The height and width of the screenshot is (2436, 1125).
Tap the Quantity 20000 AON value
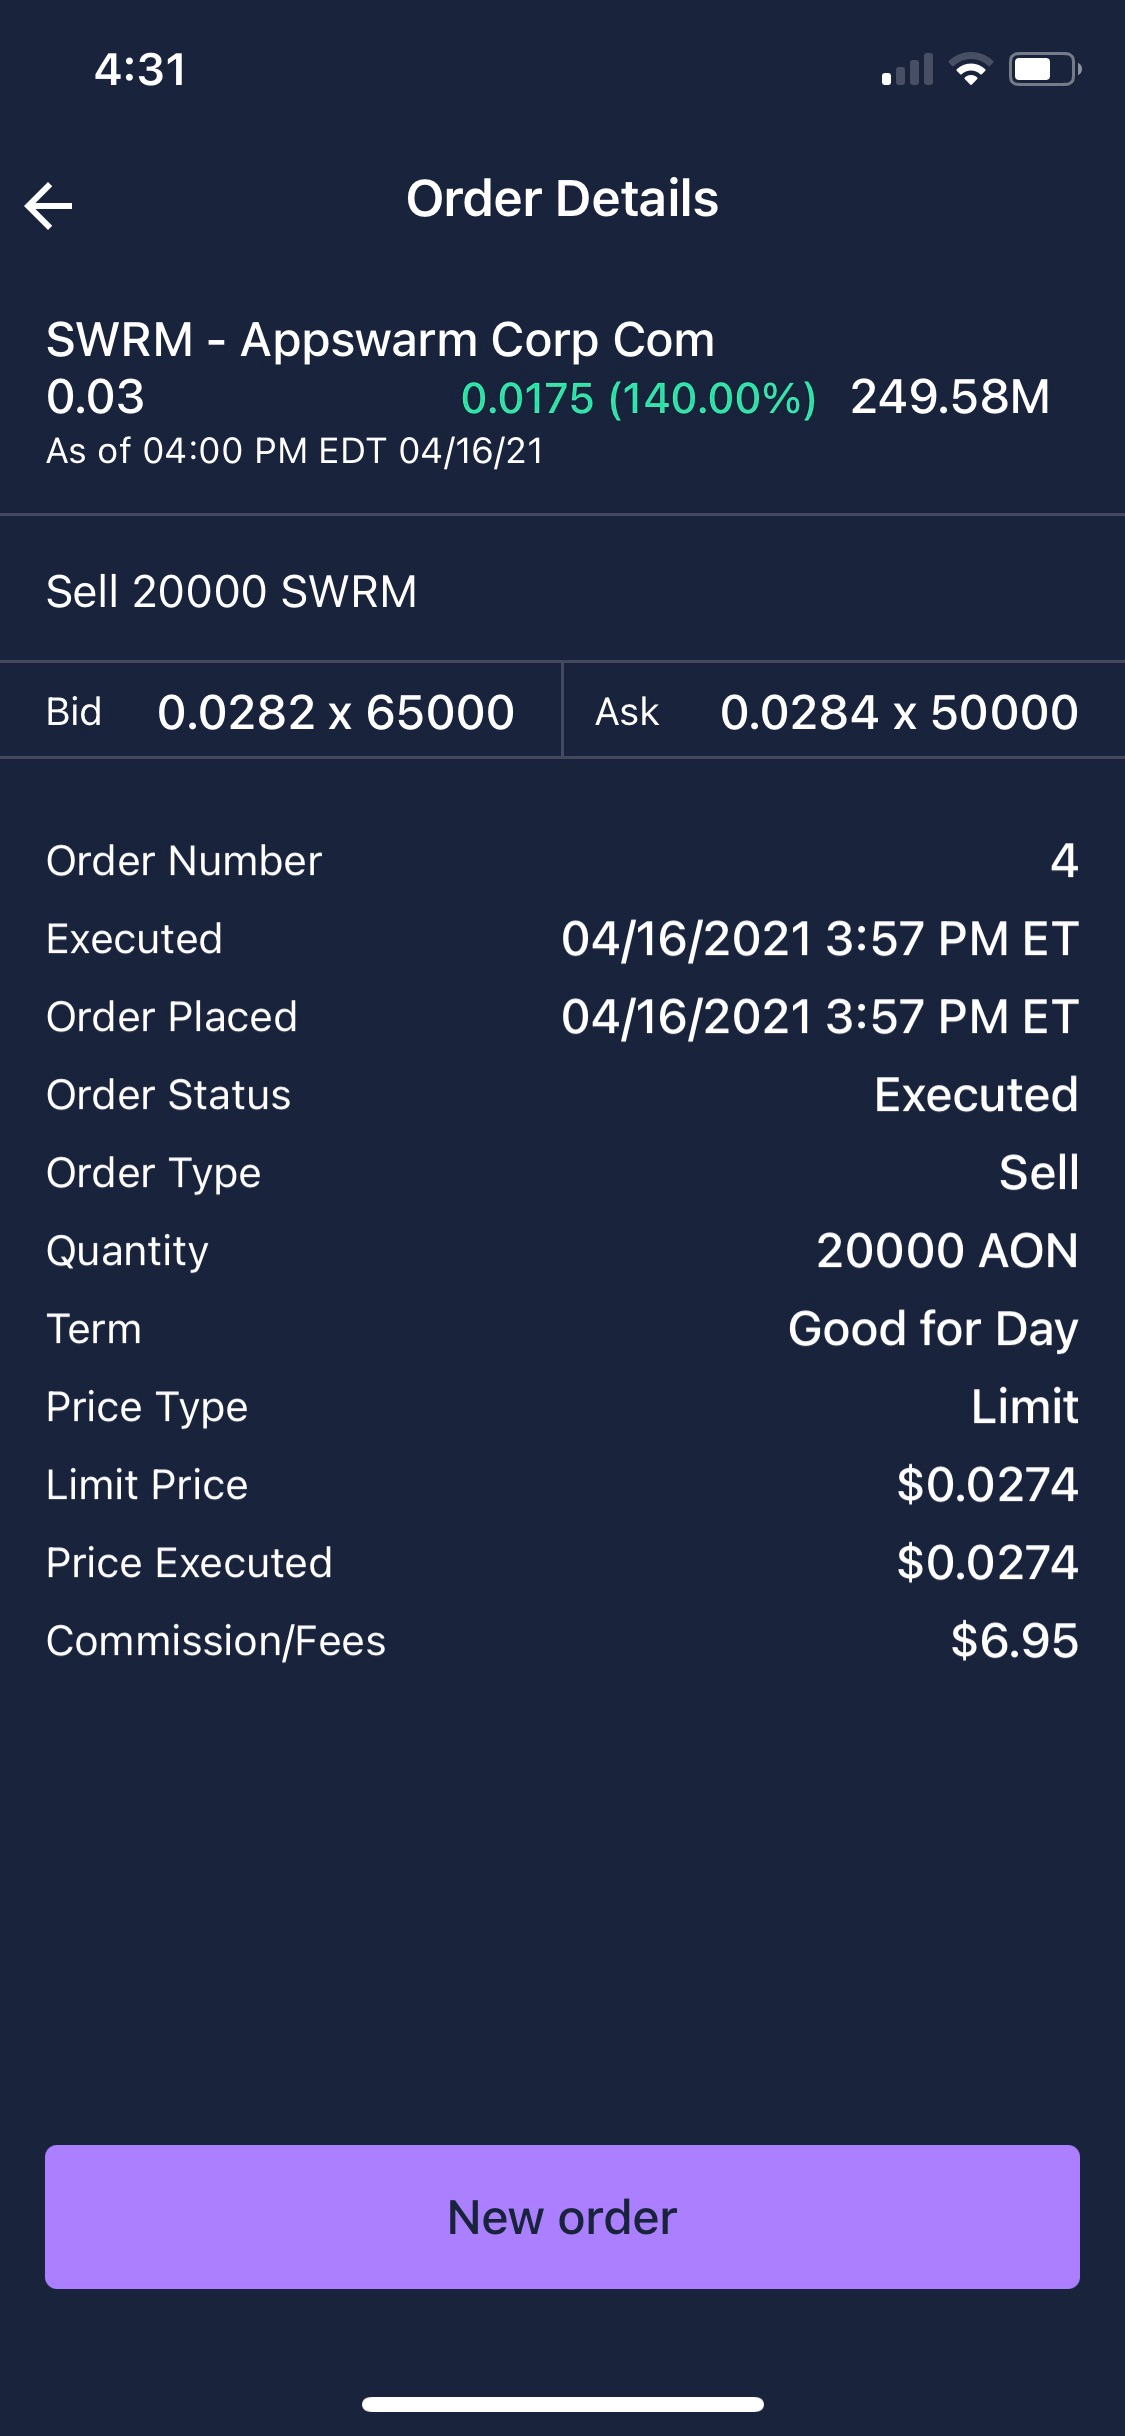(x=947, y=1251)
